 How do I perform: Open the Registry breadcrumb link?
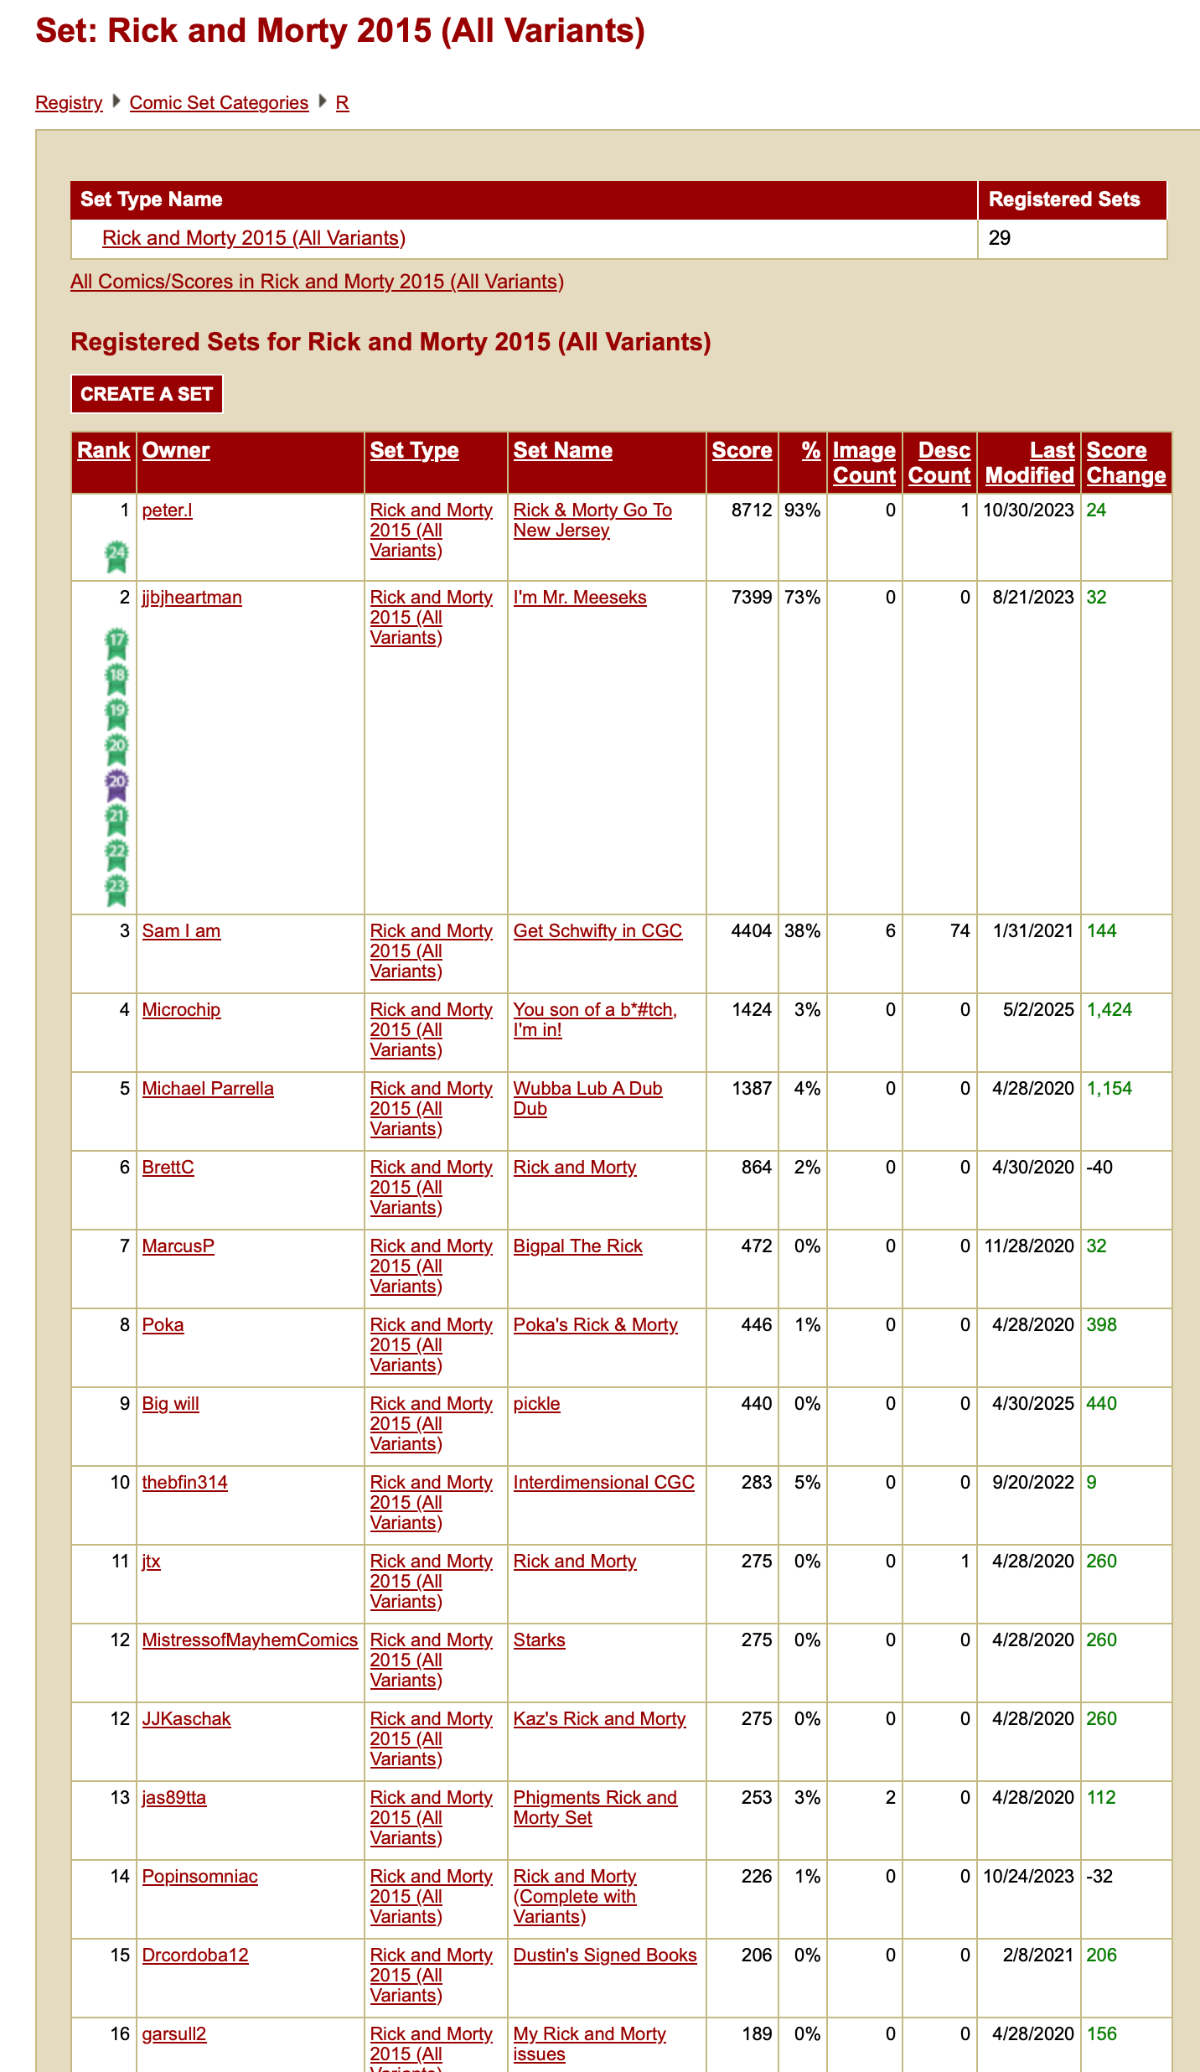coord(69,103)
